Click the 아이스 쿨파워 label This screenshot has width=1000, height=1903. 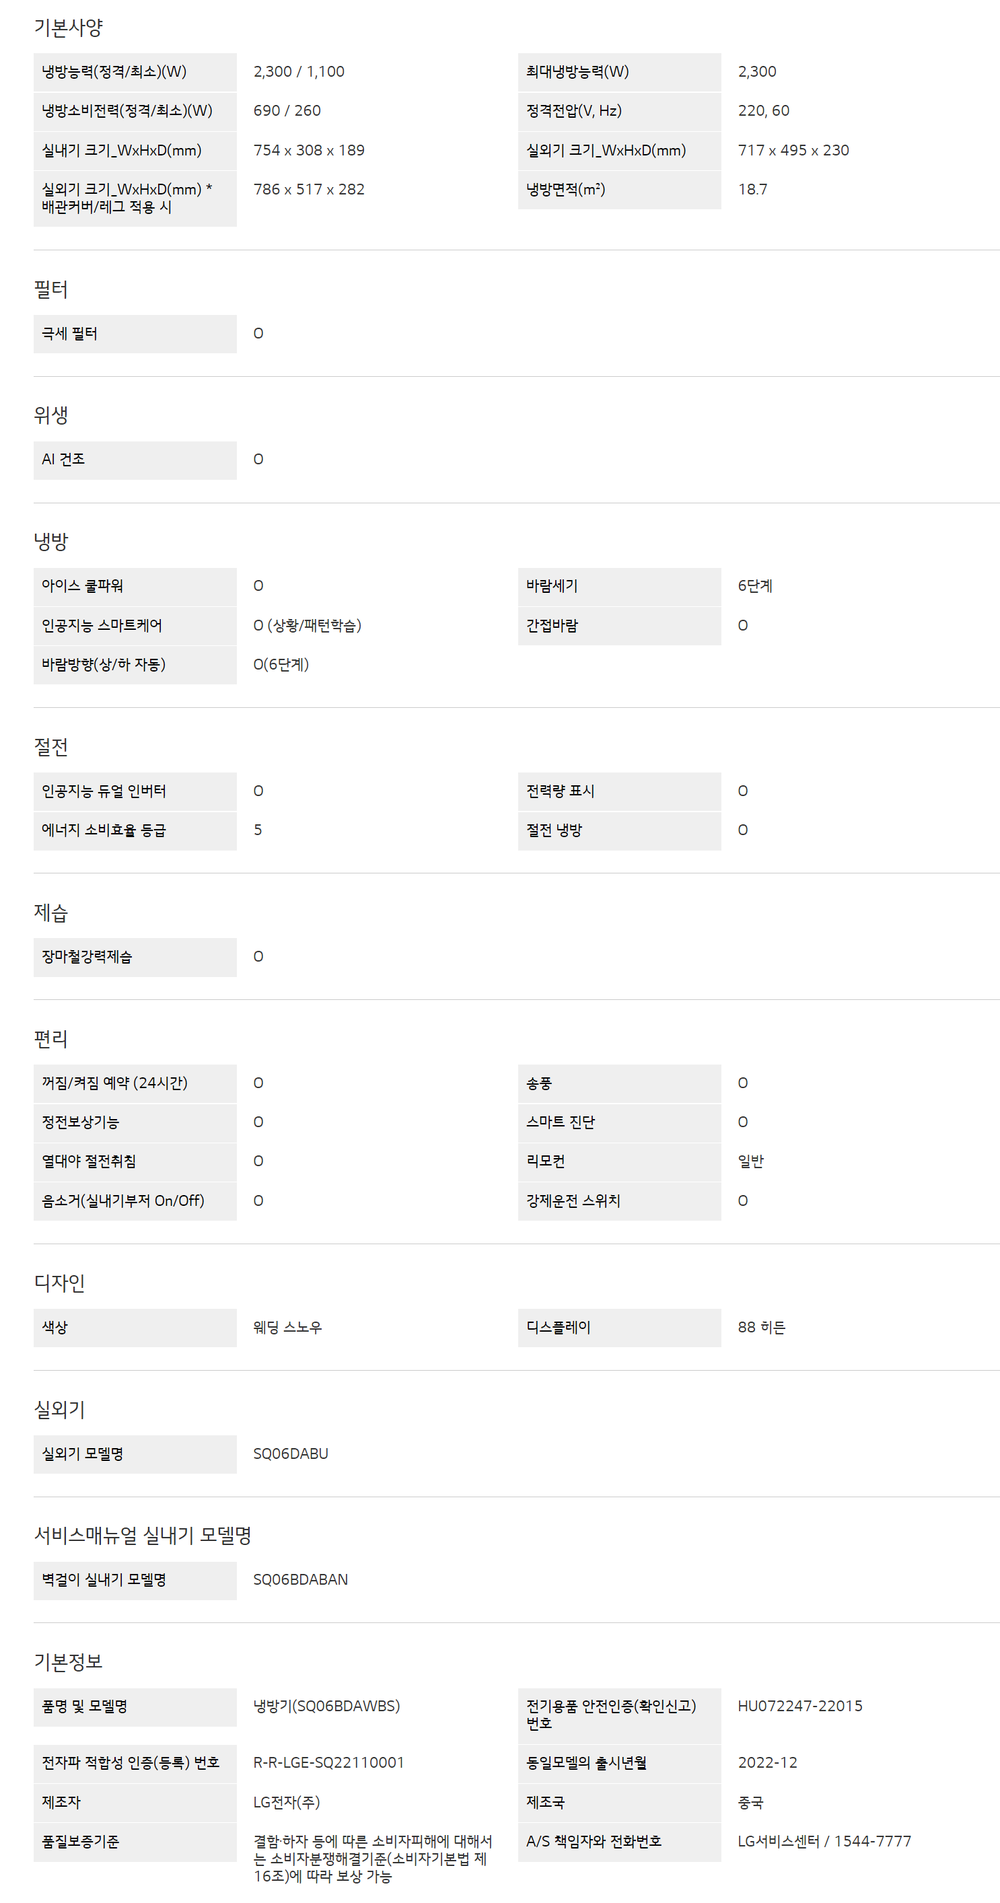(x=83, y=586)
